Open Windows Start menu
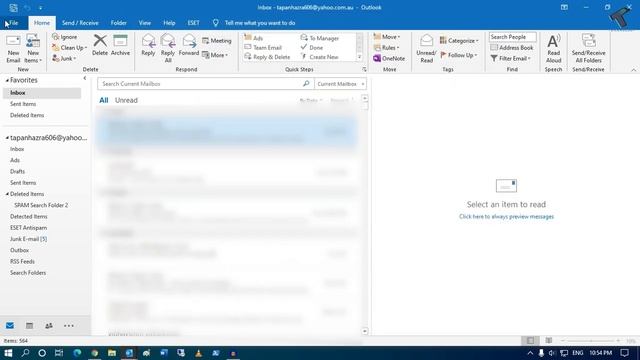Viewport: 640px width, 360px height. 8,353
